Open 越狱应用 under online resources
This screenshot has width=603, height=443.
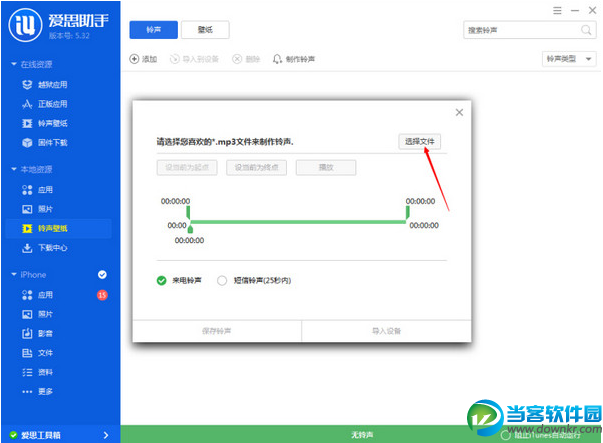(45, 85)
